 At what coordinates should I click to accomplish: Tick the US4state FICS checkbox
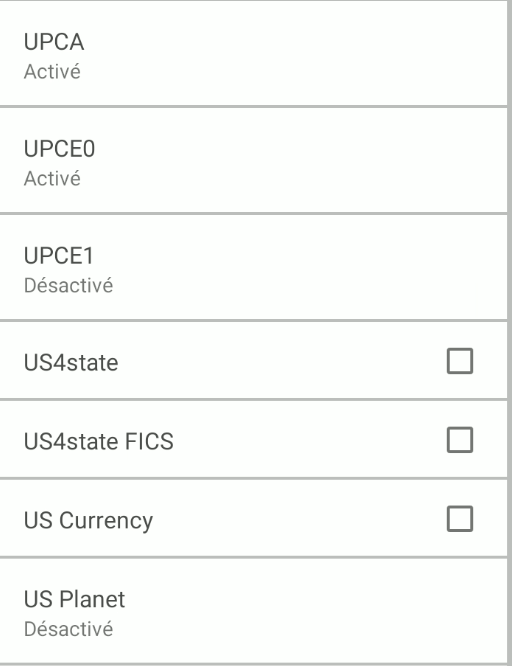460,440
